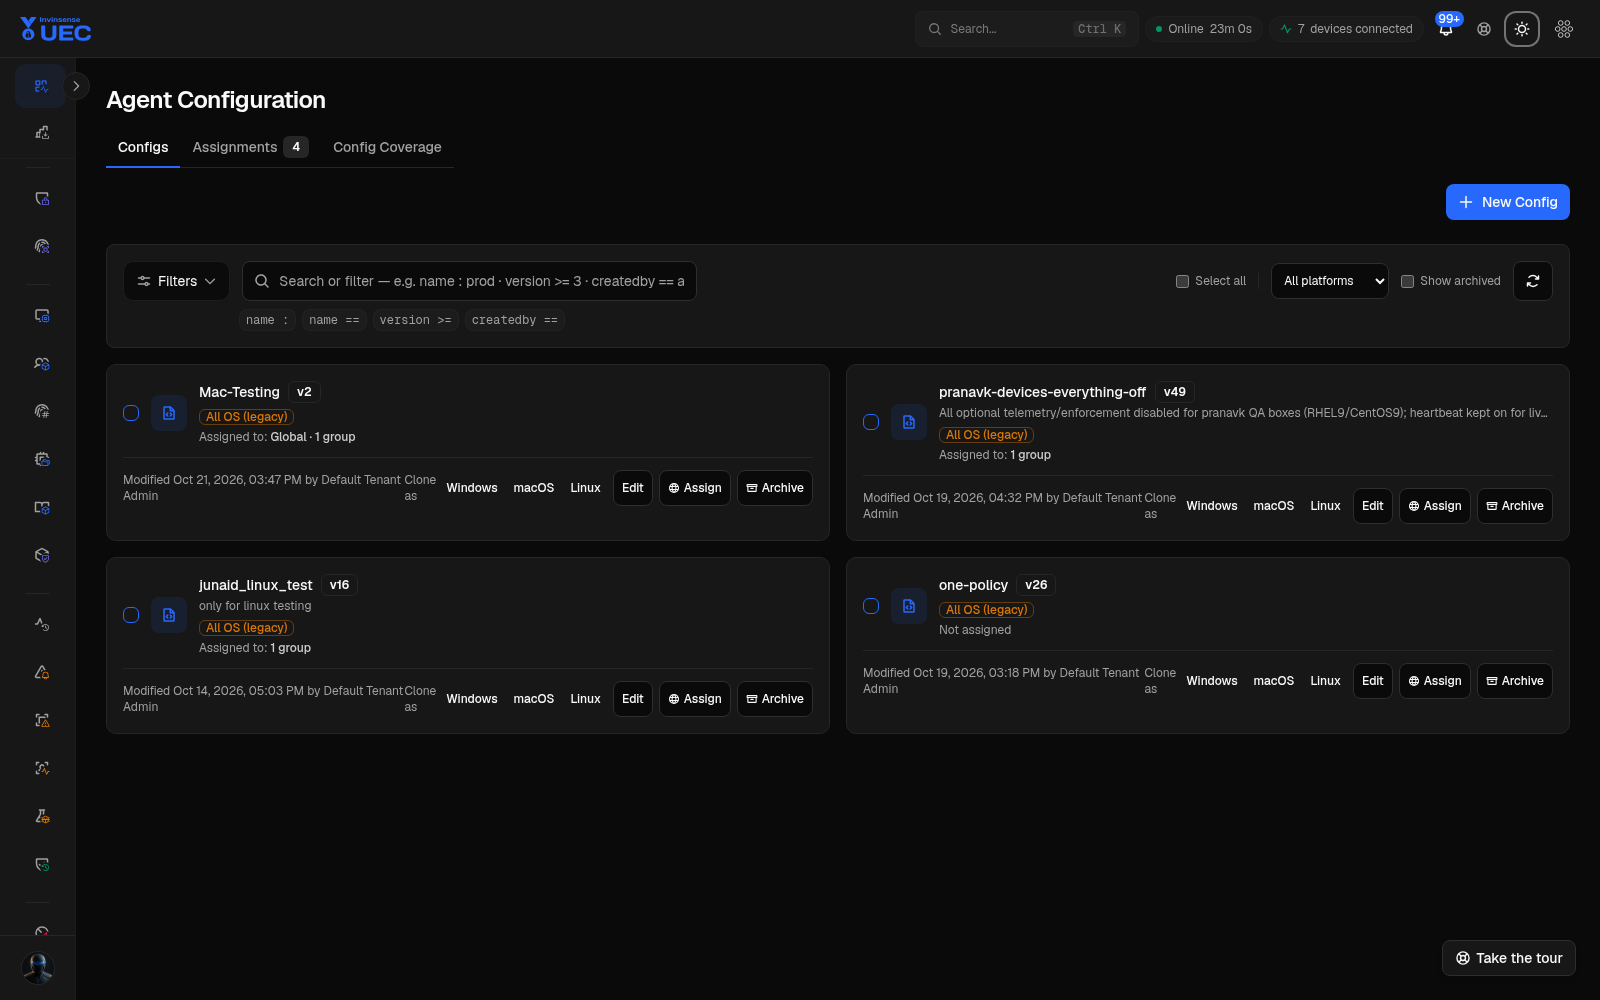Insert the 'version >=' filter chip
Screen dimensions: 1600x1000
(x=415, y=320)
